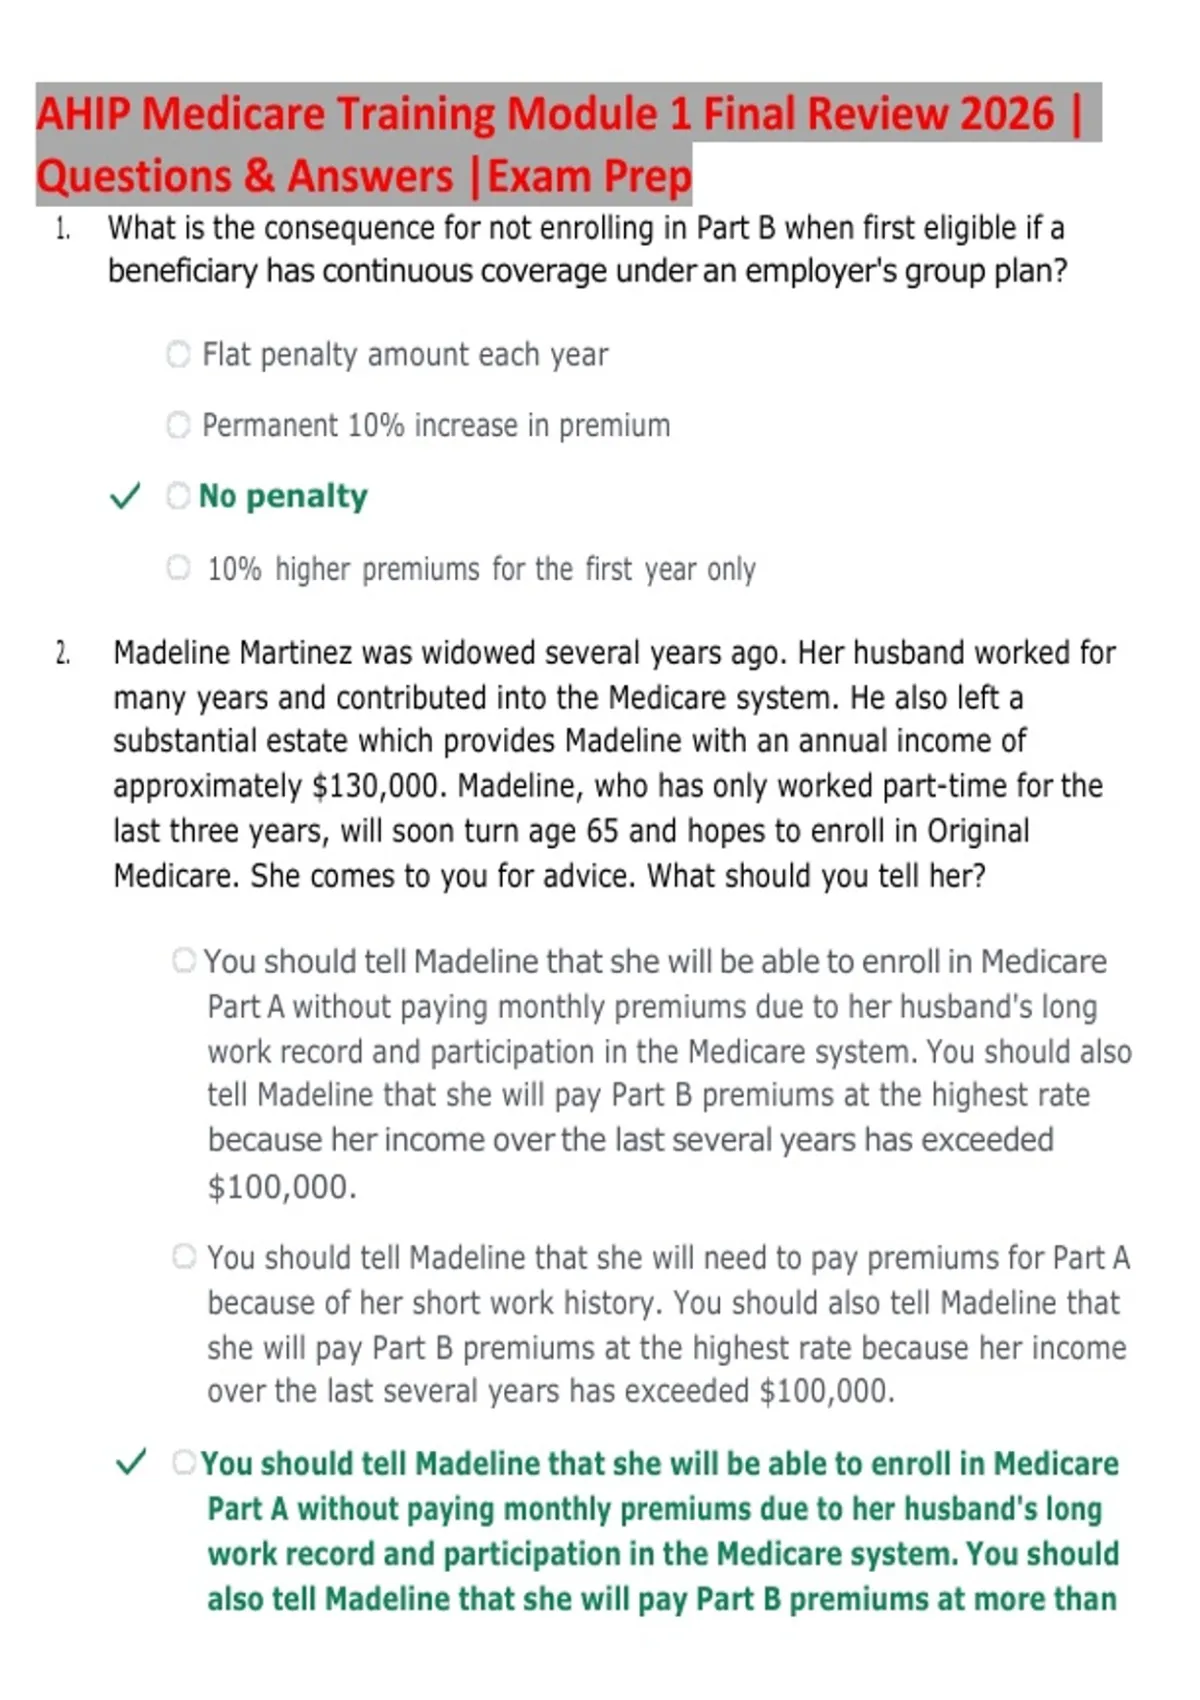The image size is (1200, 1700).
Task: Click the question number '1.' marker
Action: (62, 229)
